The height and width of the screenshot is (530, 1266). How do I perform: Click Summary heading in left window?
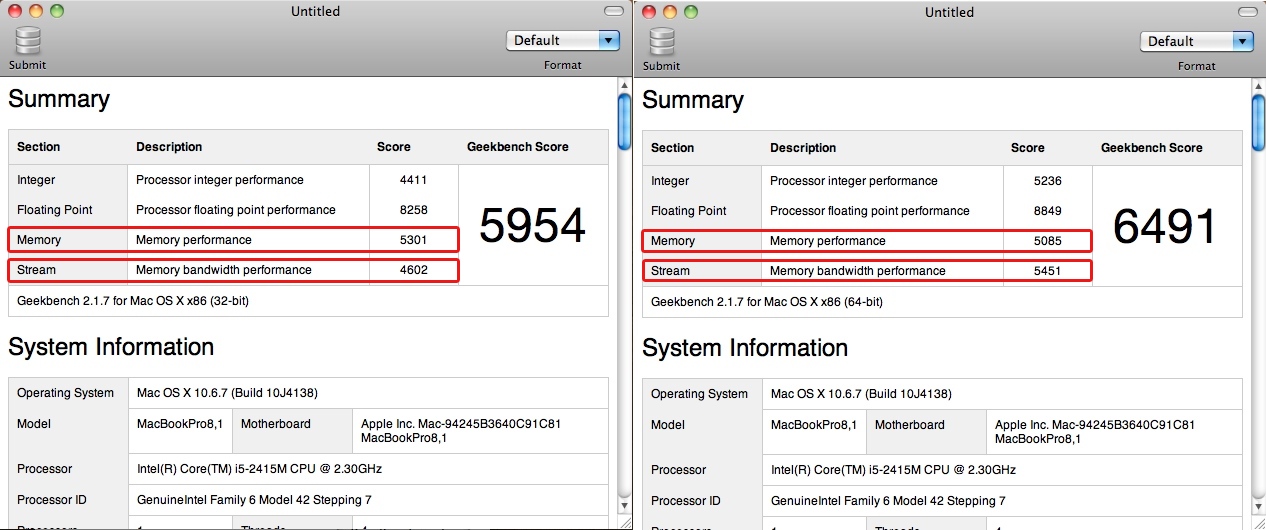[59, 99]
